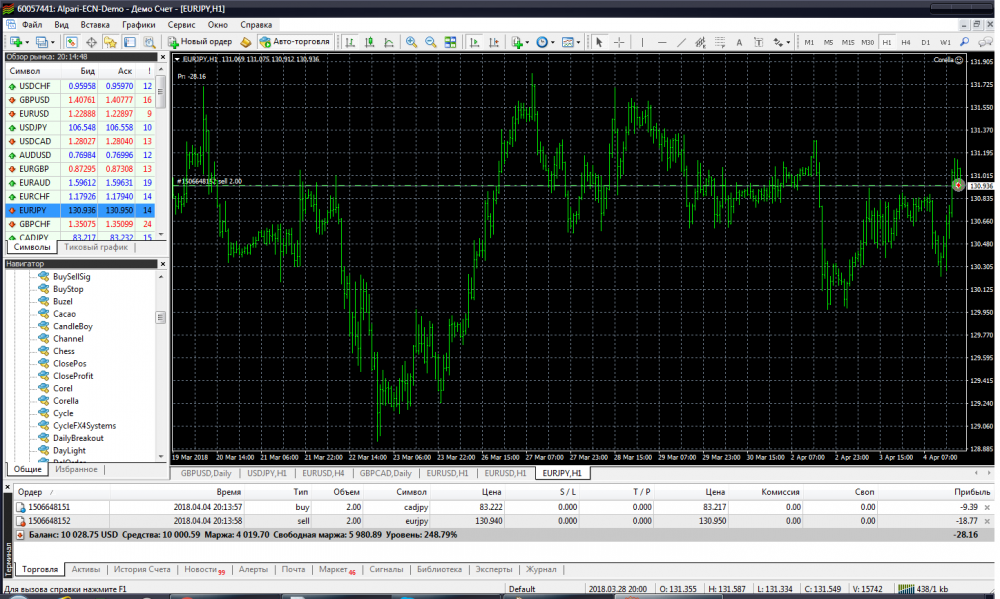Close the cadjpy buy order row

[987, 507]
